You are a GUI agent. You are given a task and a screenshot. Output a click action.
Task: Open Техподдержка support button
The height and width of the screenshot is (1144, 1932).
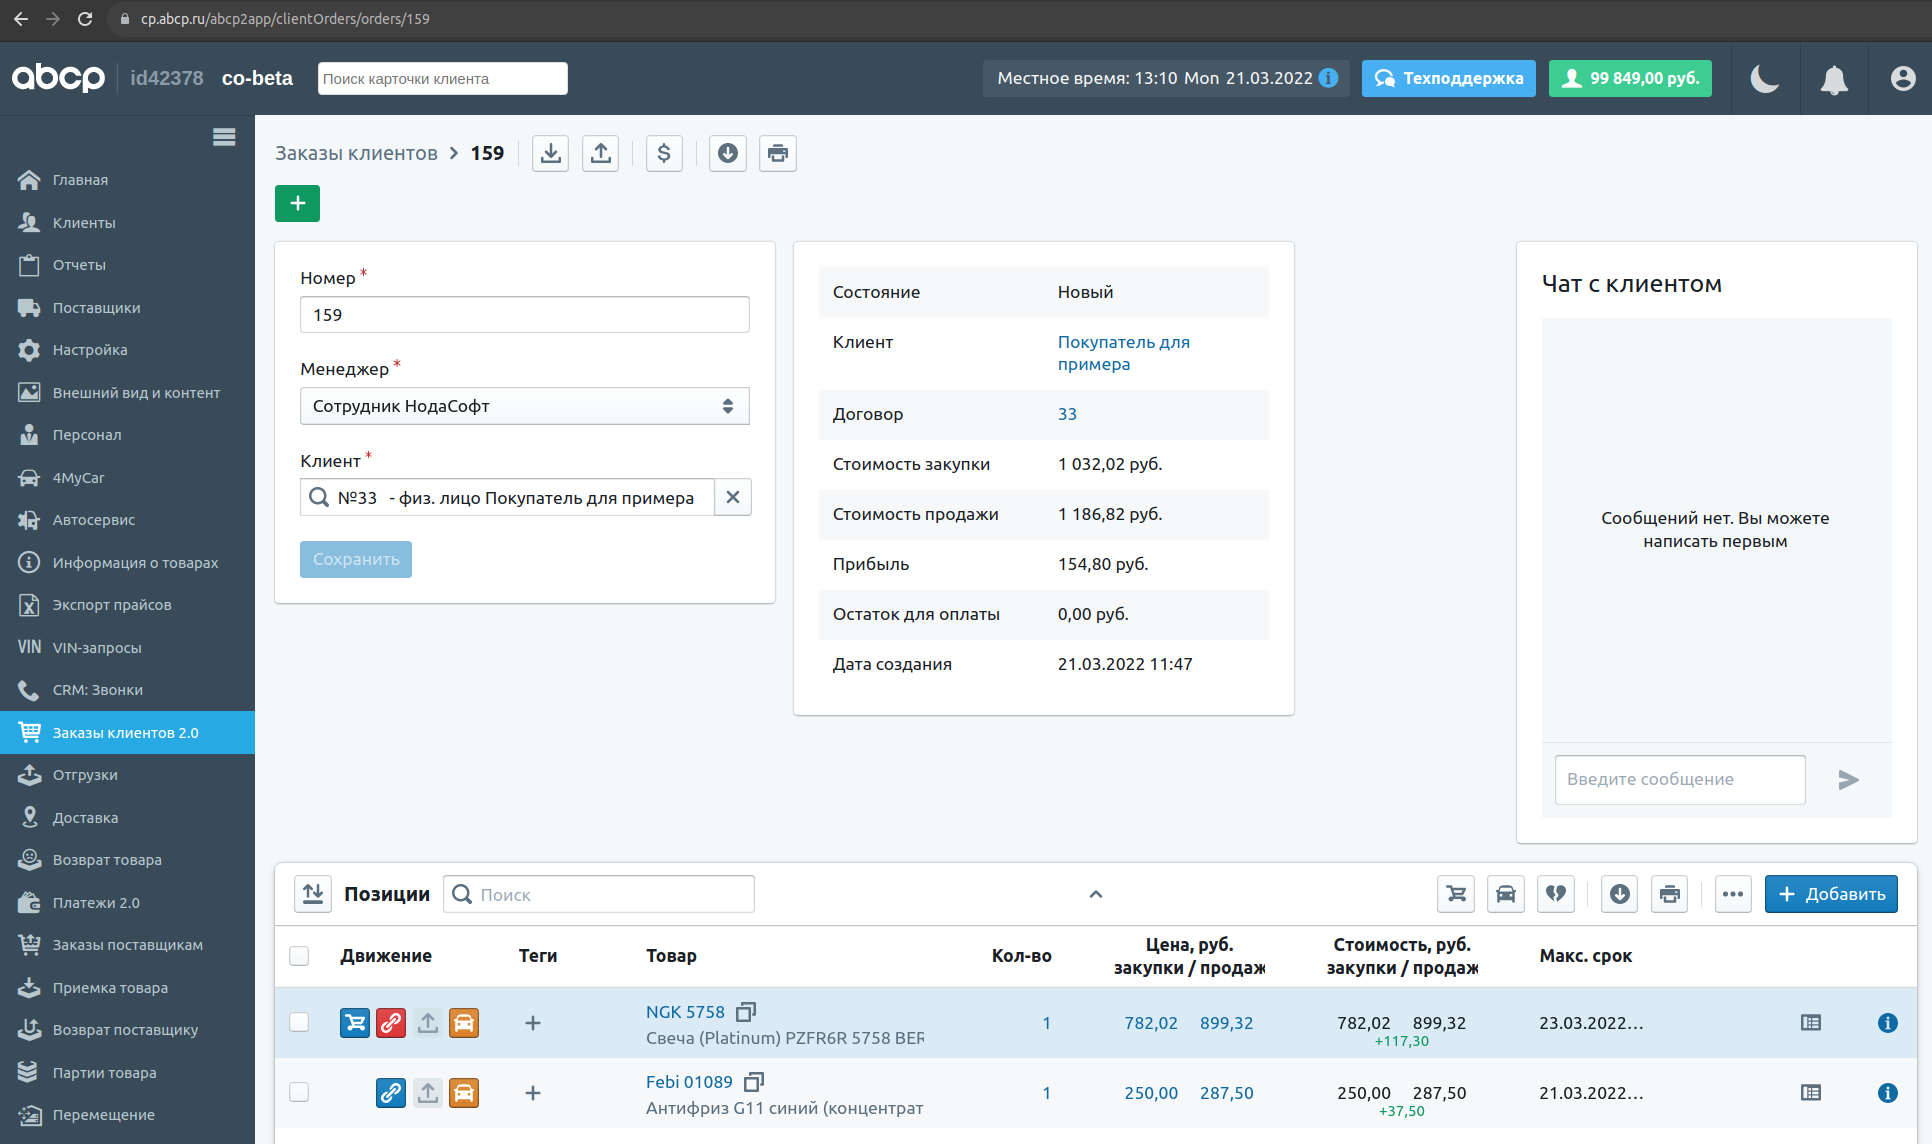(1448, 78)
